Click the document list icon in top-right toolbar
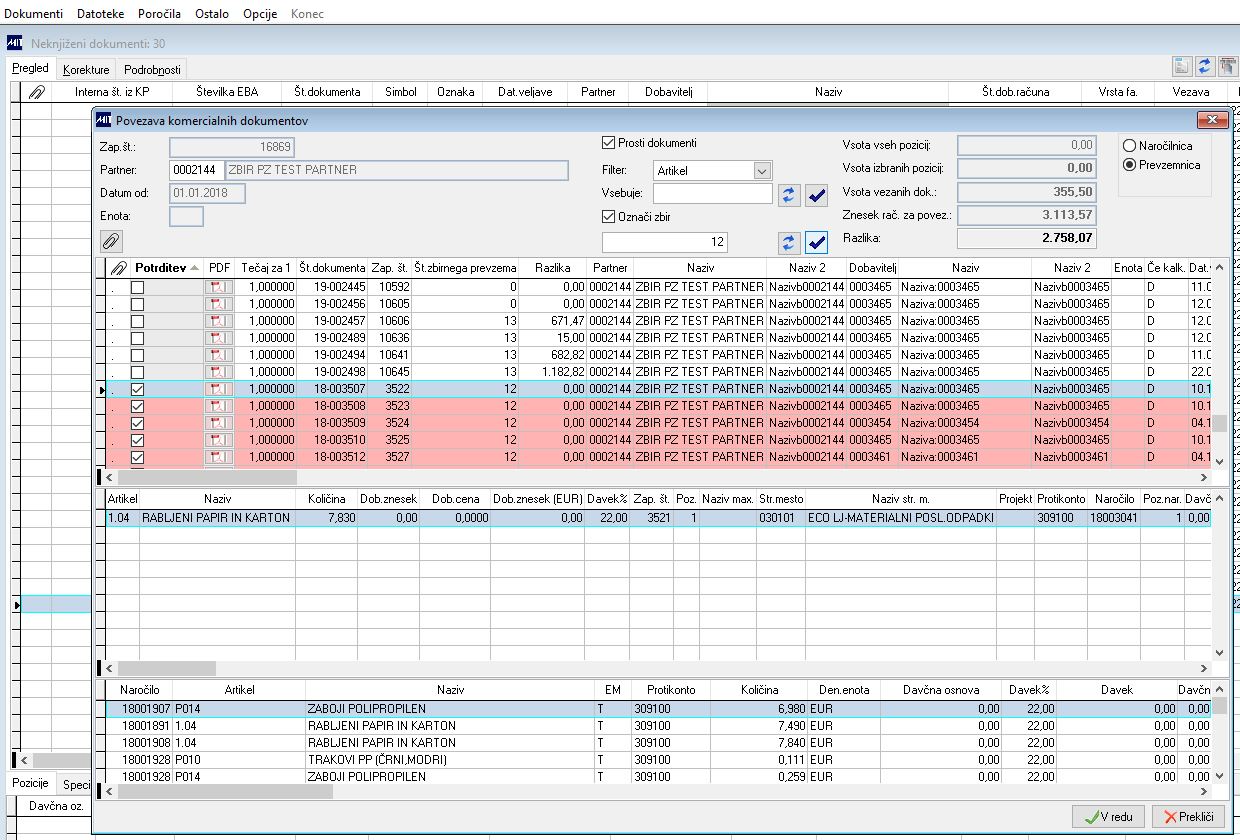The image size is (1240, 840). tap(1182, 66)
